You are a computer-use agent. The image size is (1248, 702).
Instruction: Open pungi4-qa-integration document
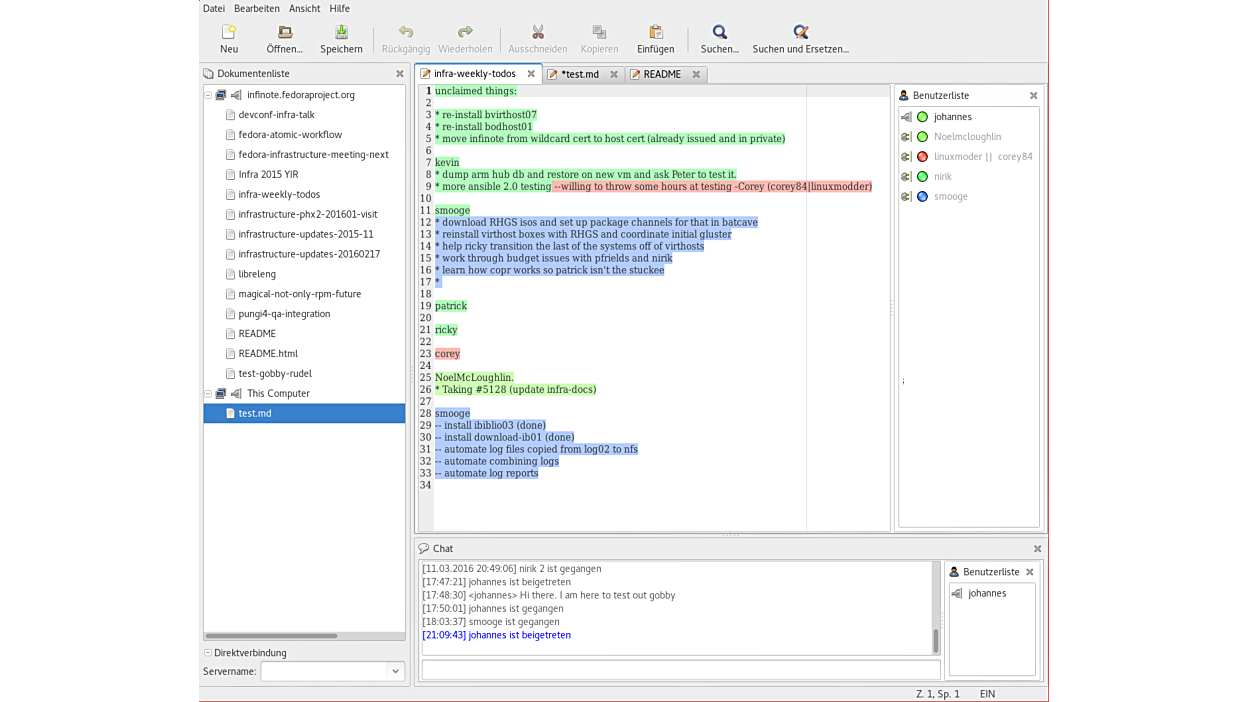(284, 314)
